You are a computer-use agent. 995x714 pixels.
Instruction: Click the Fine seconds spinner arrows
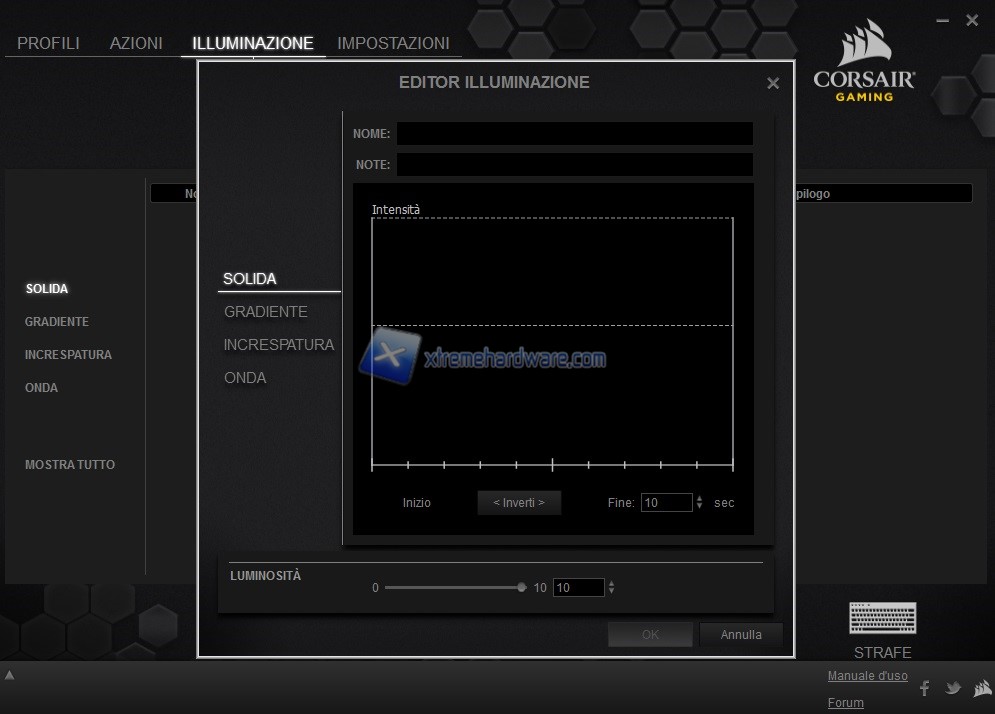click(x=699, y=503)
